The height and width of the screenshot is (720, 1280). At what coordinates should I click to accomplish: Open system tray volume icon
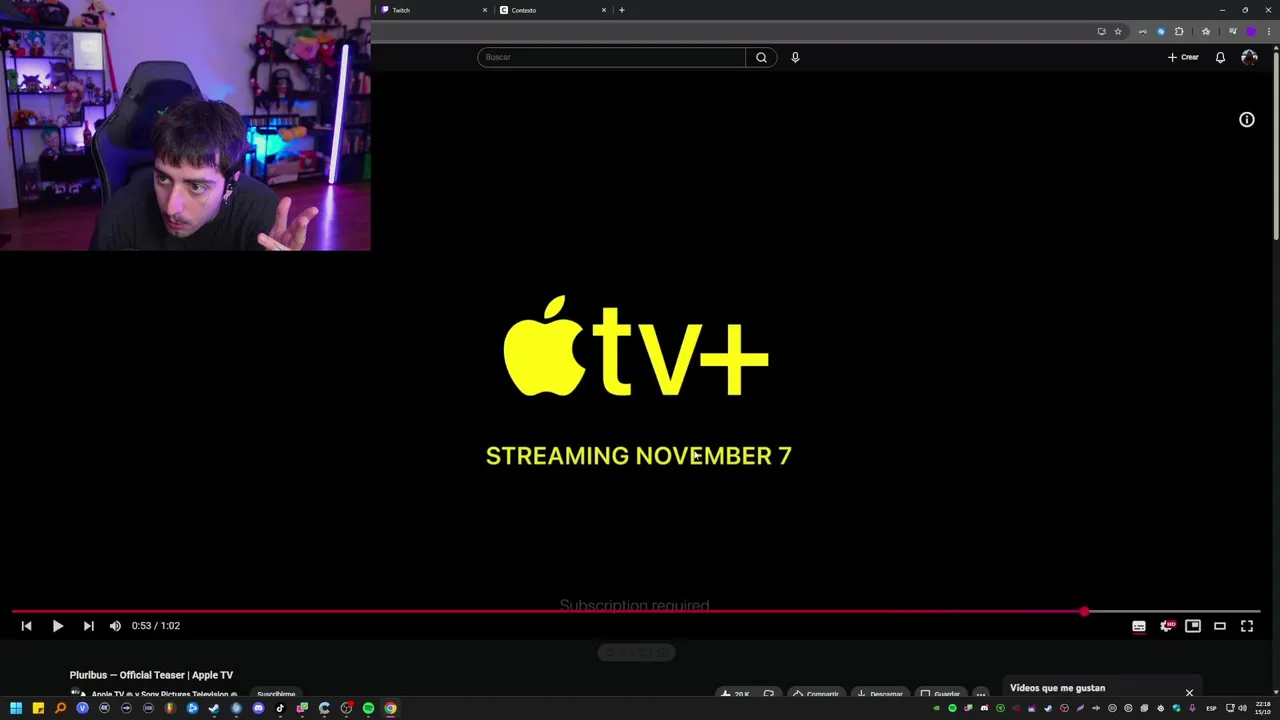[1243, 708]
